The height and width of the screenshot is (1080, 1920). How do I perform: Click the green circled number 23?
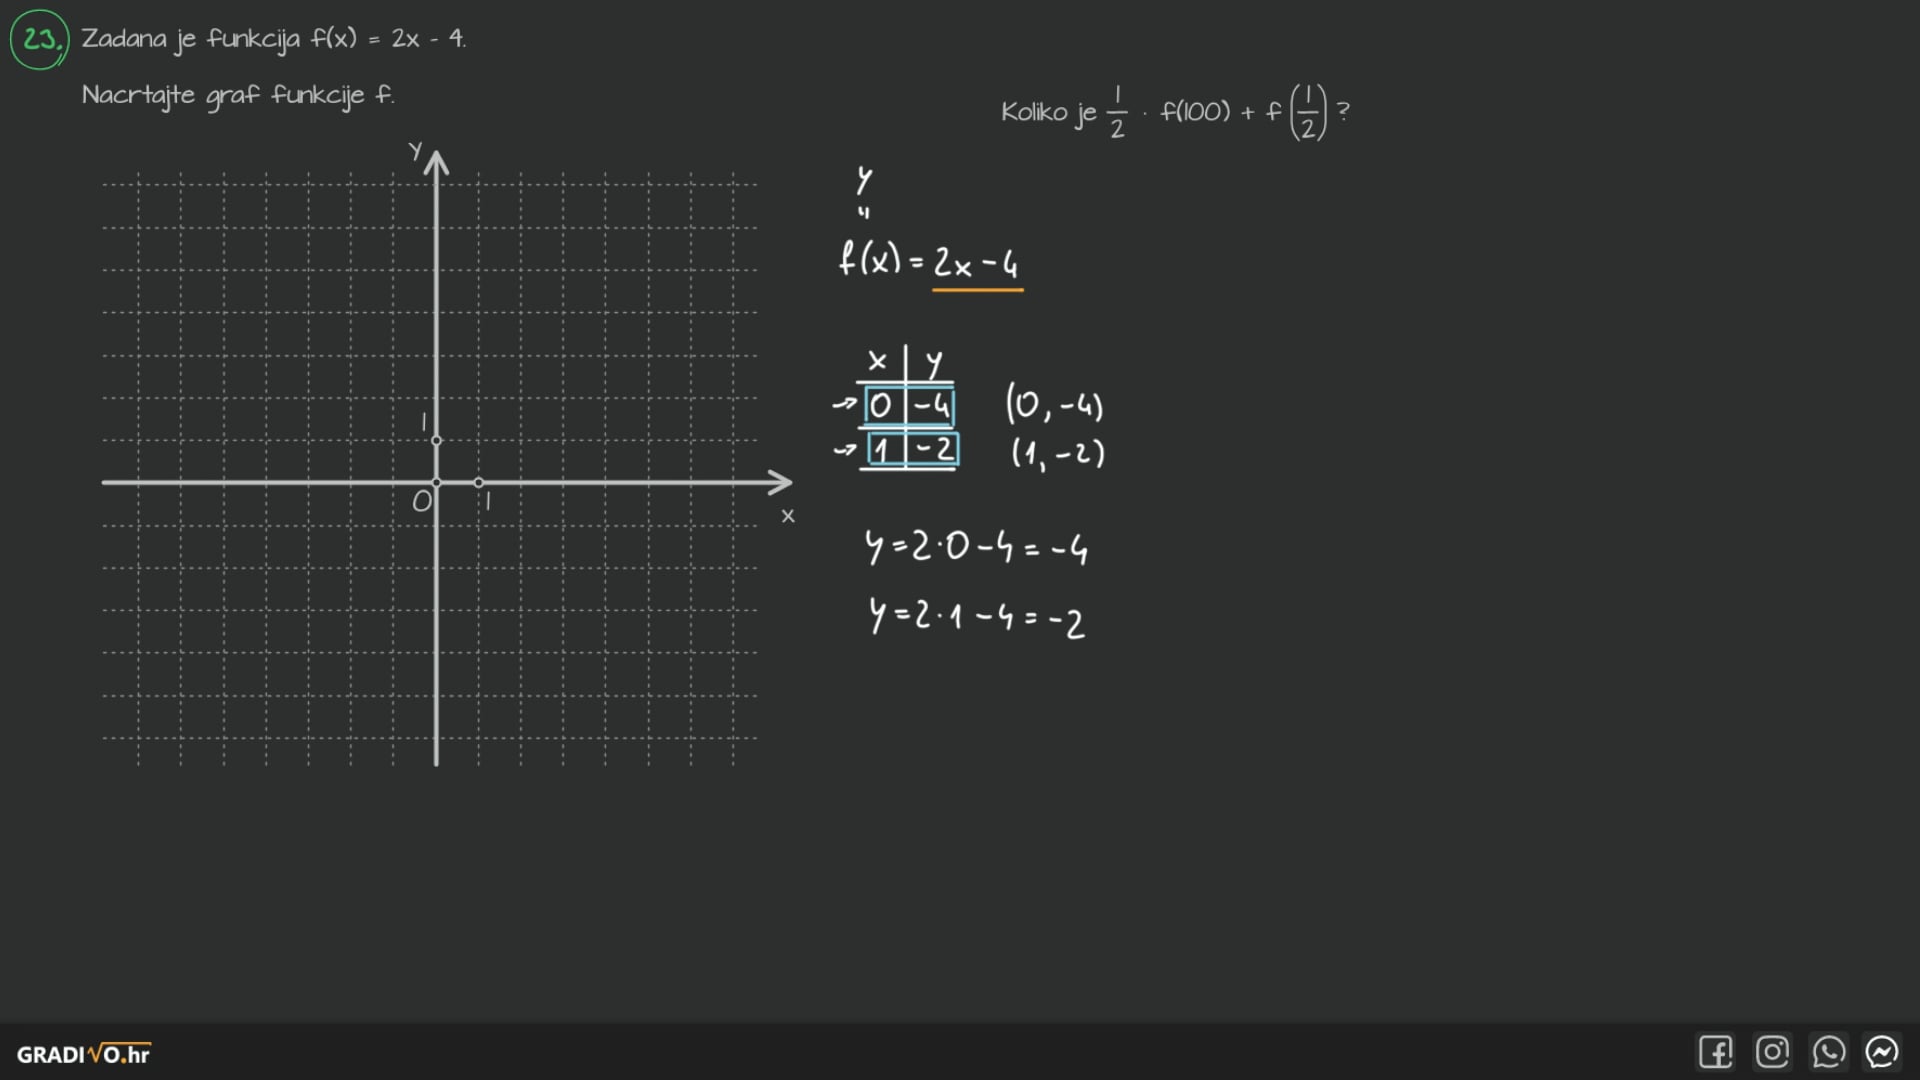coord(40,39)
